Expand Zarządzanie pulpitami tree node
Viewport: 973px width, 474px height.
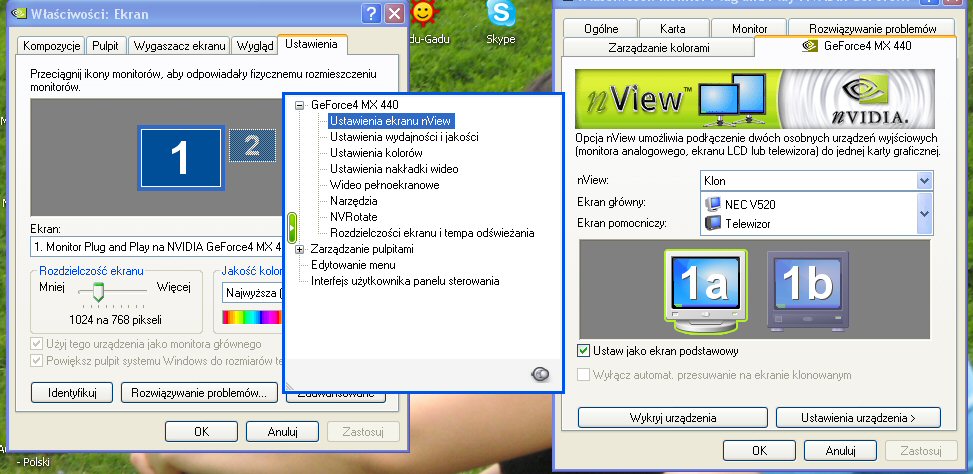300,249
